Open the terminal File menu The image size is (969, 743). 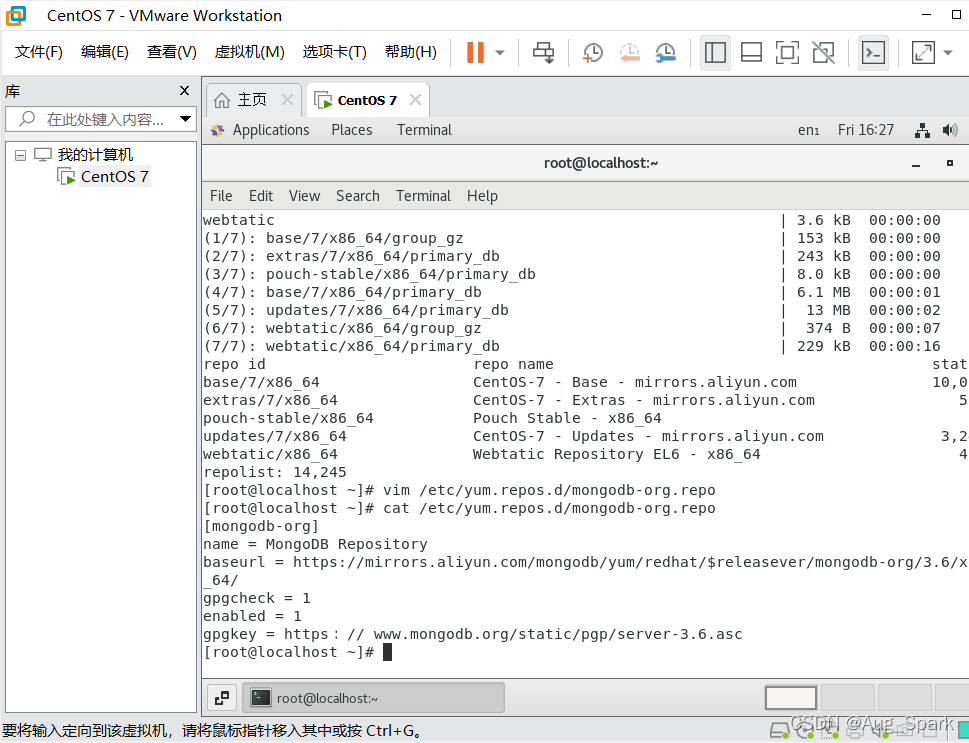[221, 196]
